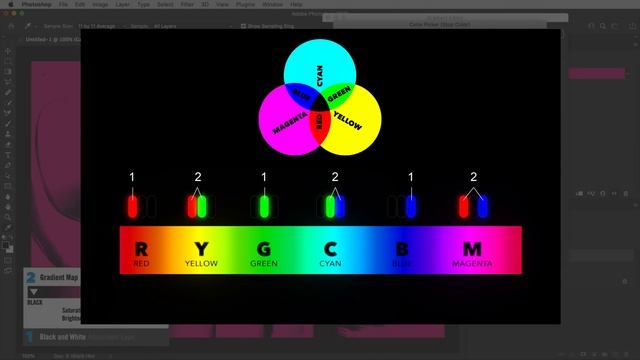Open the Type menu

click(x=143, y=4)
